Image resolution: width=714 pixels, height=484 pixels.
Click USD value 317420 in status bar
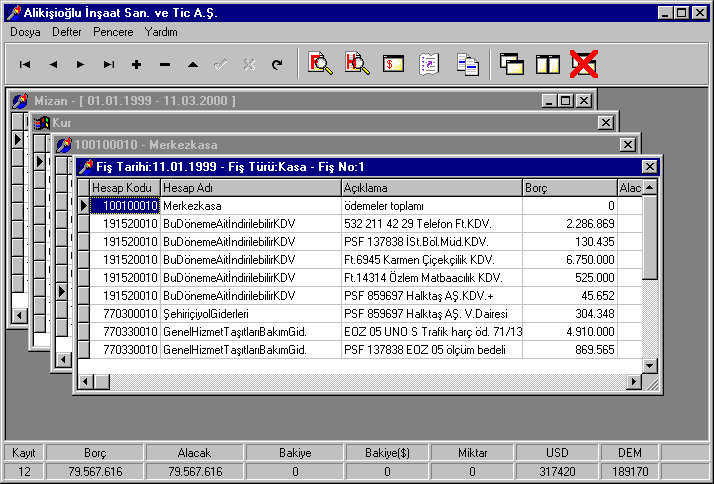point(557,471)
